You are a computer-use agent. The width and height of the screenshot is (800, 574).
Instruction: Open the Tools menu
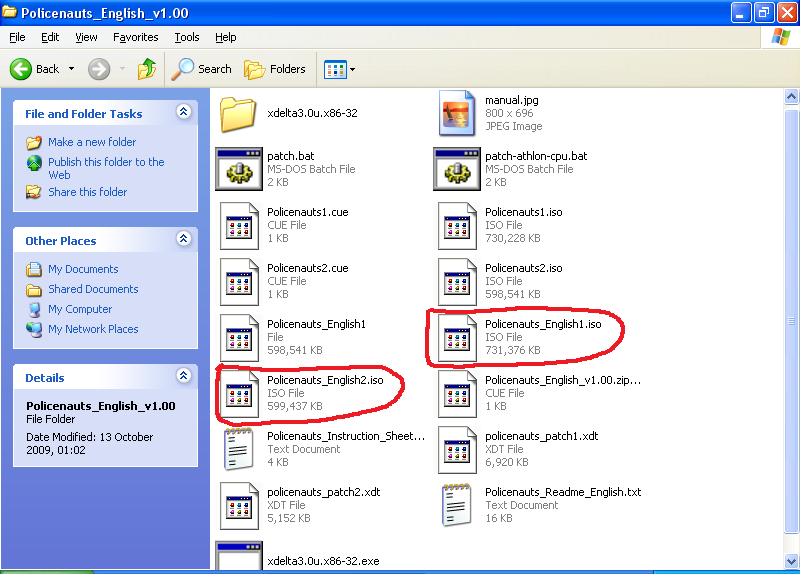click(x=187, y=37)
